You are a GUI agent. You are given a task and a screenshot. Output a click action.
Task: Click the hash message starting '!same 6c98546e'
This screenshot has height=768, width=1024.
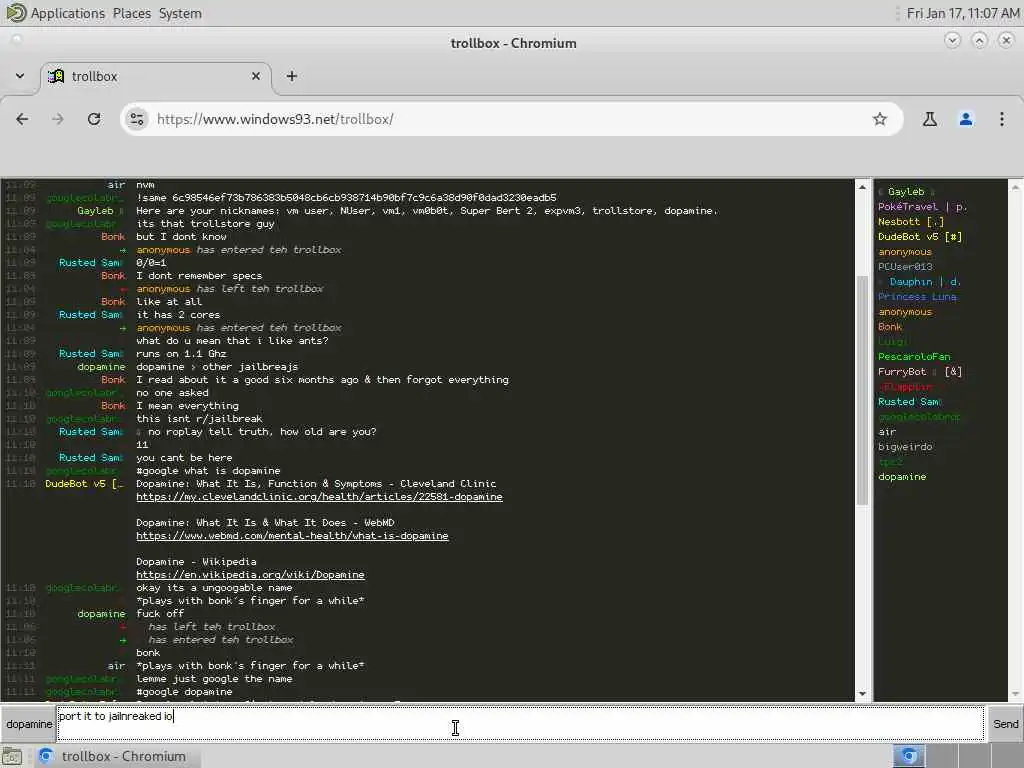tap(346, 198)
